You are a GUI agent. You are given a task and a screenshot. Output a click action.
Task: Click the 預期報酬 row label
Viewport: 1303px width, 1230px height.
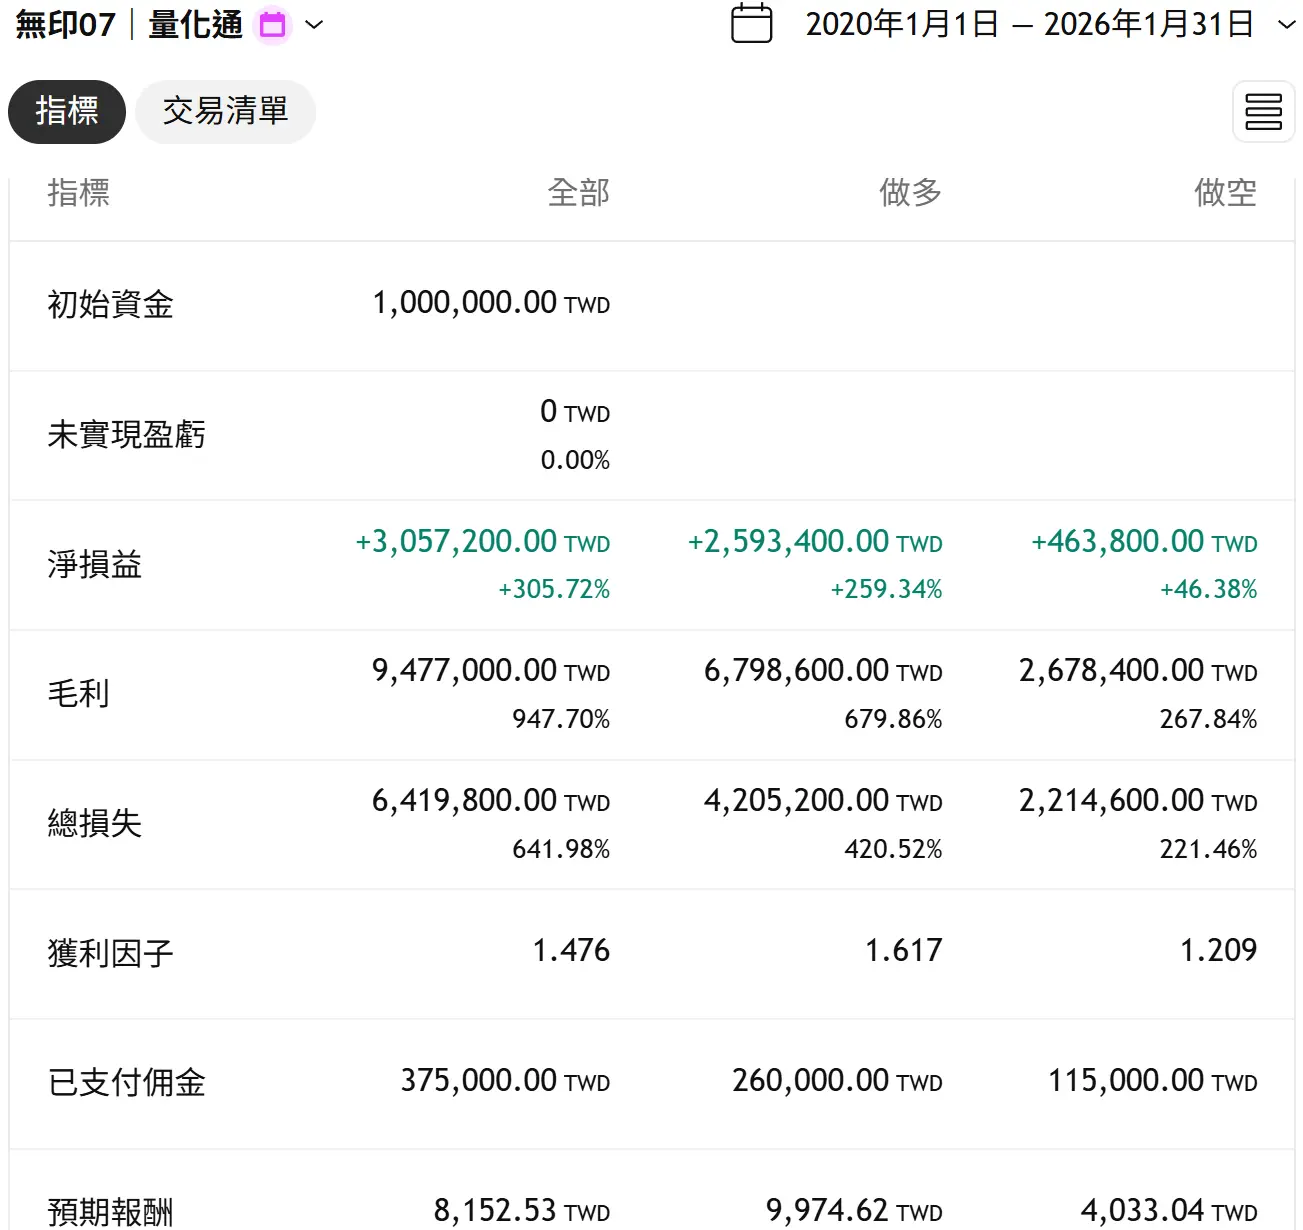point(110,1210)
